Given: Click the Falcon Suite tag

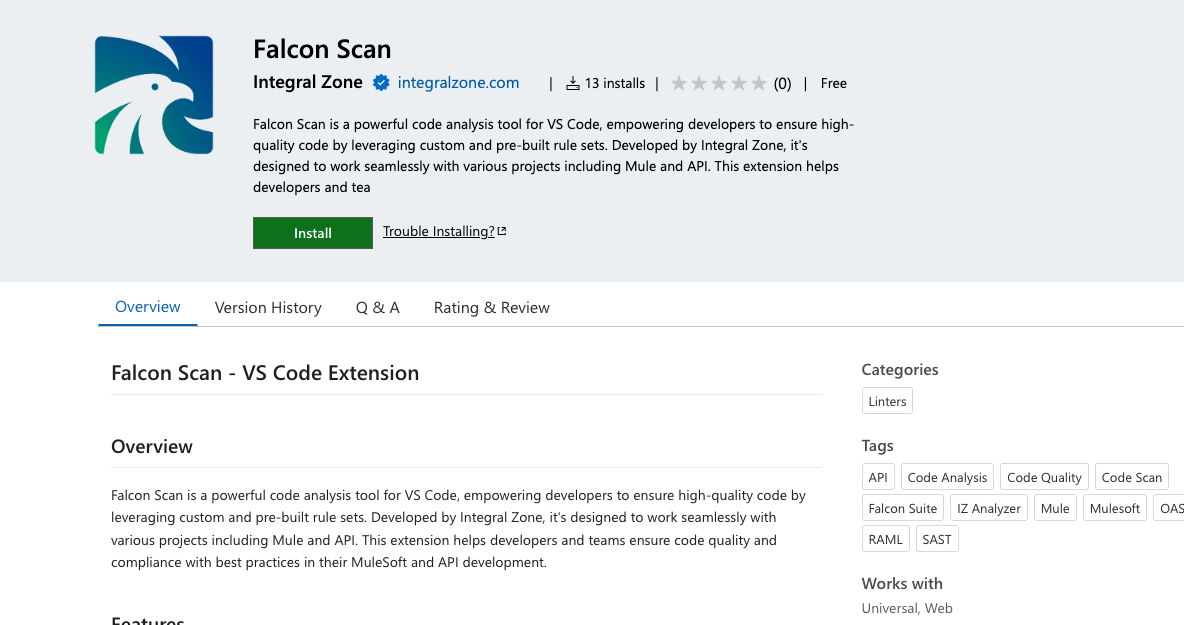Looking at the screenshot, I should click(x=902, y=509).
